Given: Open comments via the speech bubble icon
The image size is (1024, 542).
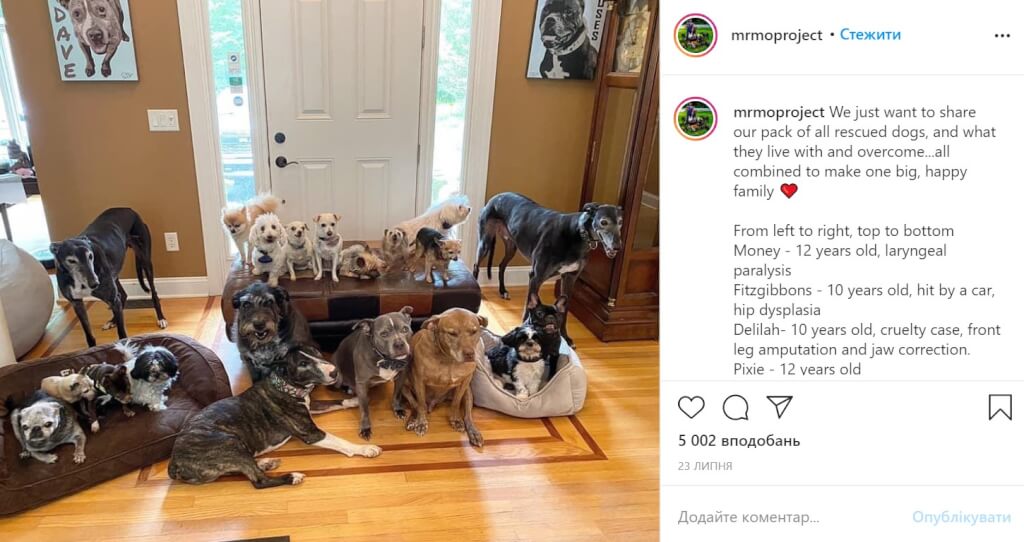Looking at the screenshot, I should point(735,407).
